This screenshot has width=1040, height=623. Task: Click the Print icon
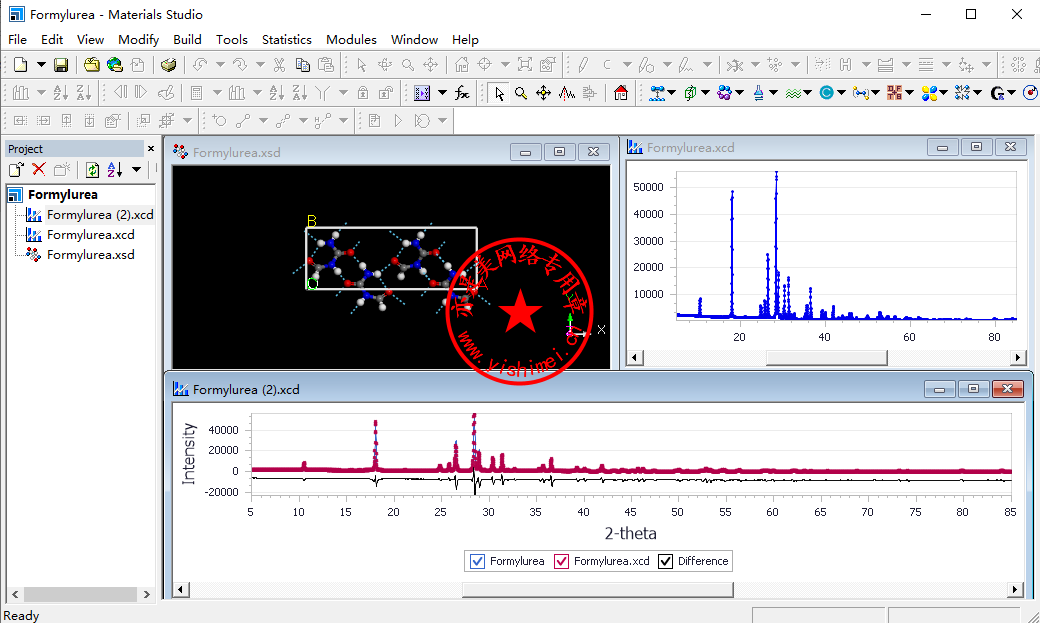coord(168,64)
